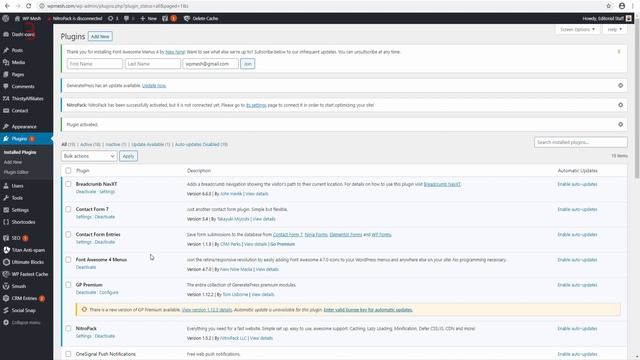Viewport: 640px width, 360px height.
Task: Check the Font Awesome 4 Menus checkbox
Action: tap(68, 260)
